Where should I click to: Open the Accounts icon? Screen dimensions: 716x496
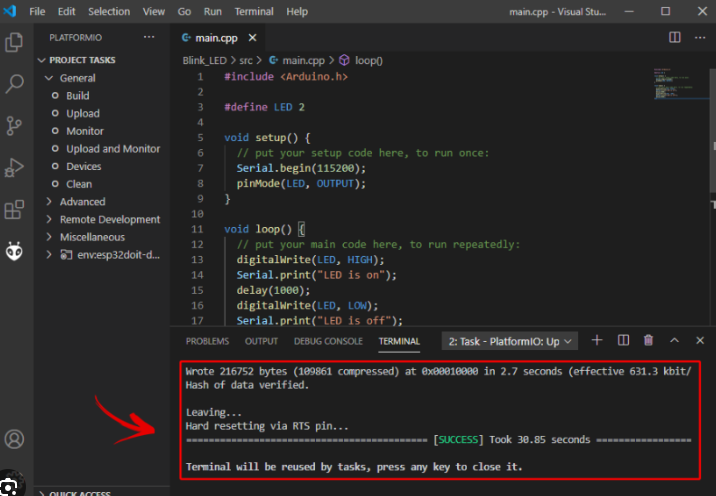tap(15, 439)
